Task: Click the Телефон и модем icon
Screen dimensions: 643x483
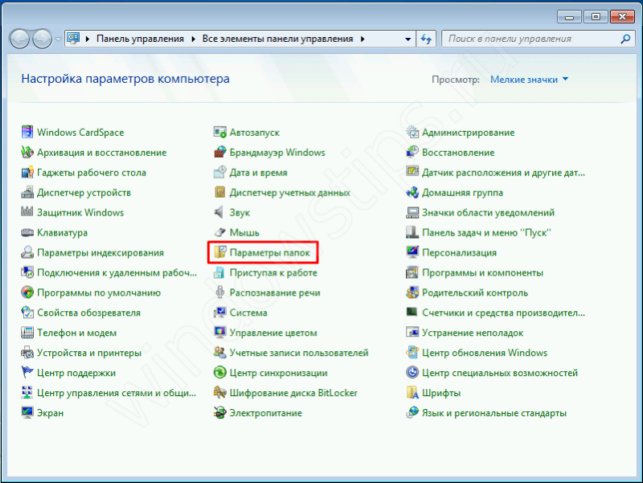Action: coord(27,333)
